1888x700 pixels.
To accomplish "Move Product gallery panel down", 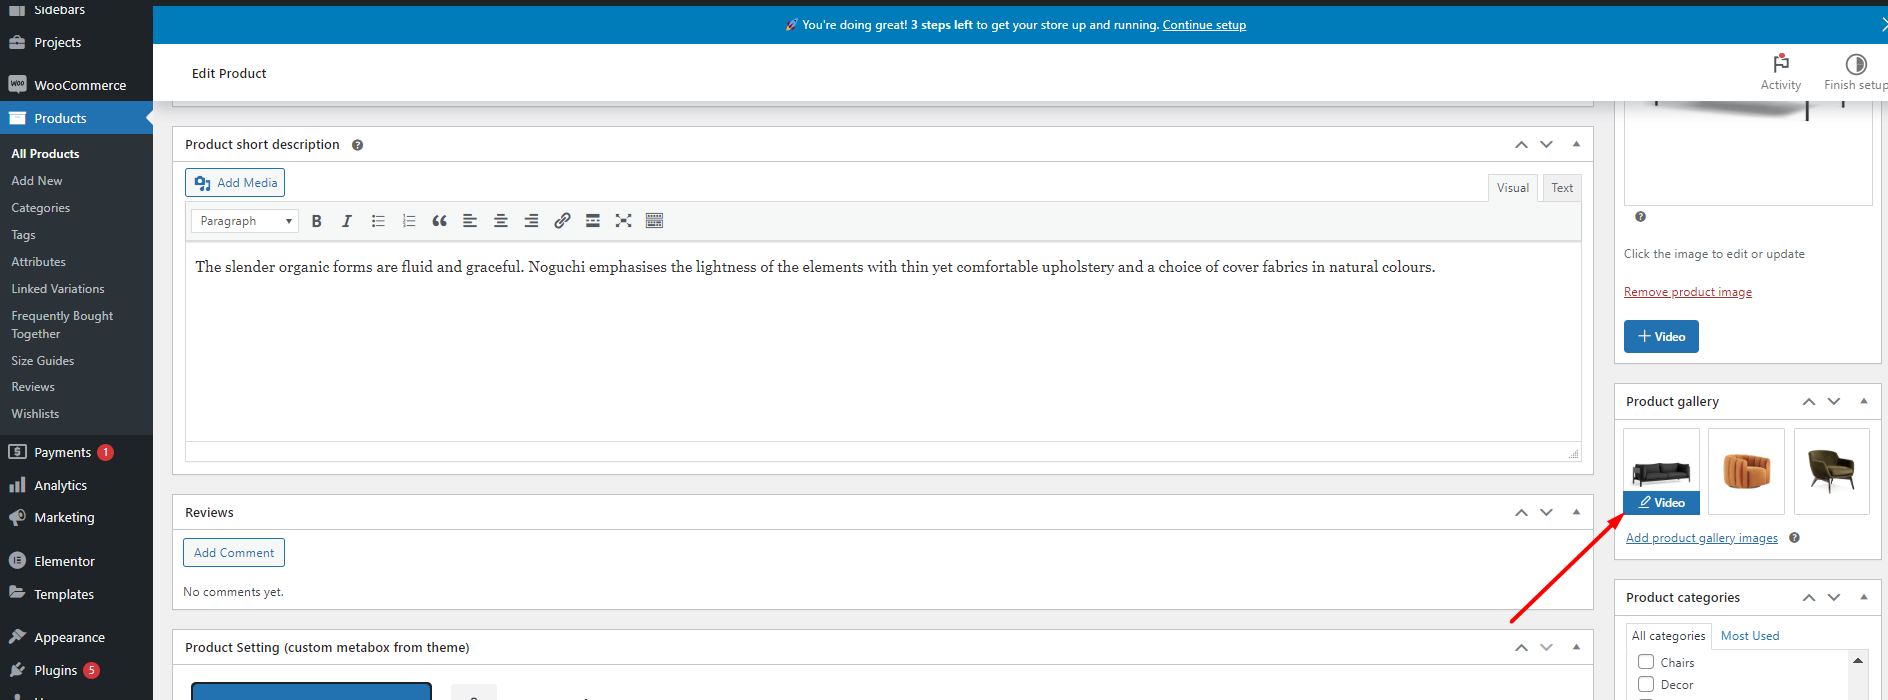I will [1833, 401].
